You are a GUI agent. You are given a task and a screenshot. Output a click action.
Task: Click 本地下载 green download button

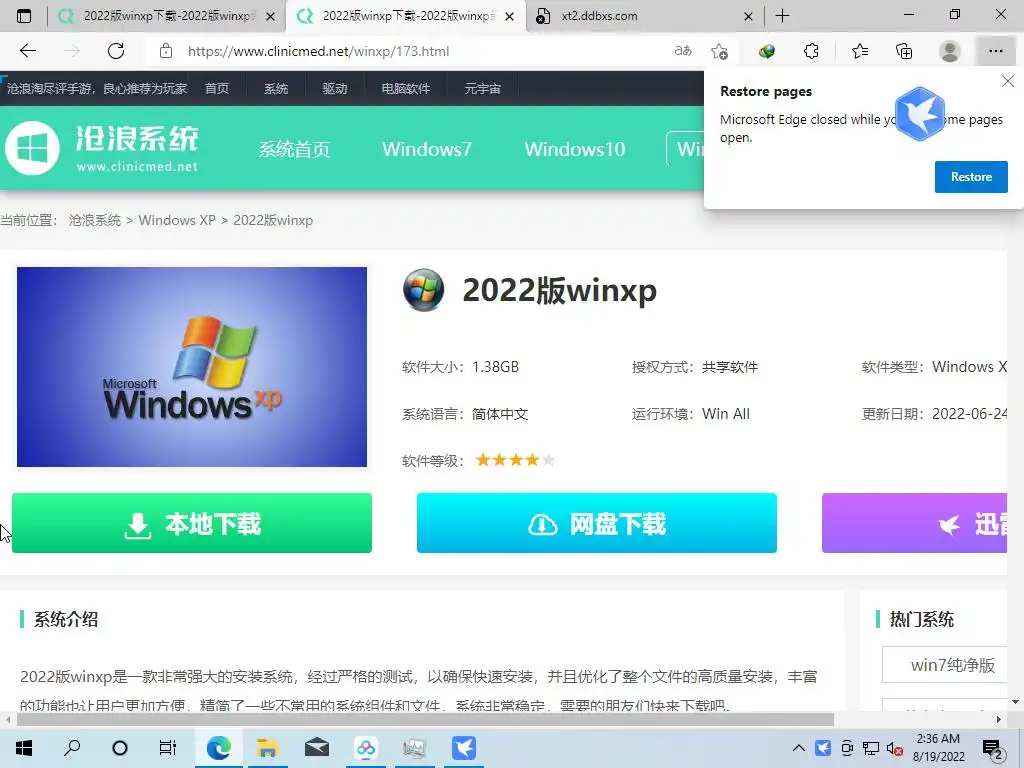[192, 523]
